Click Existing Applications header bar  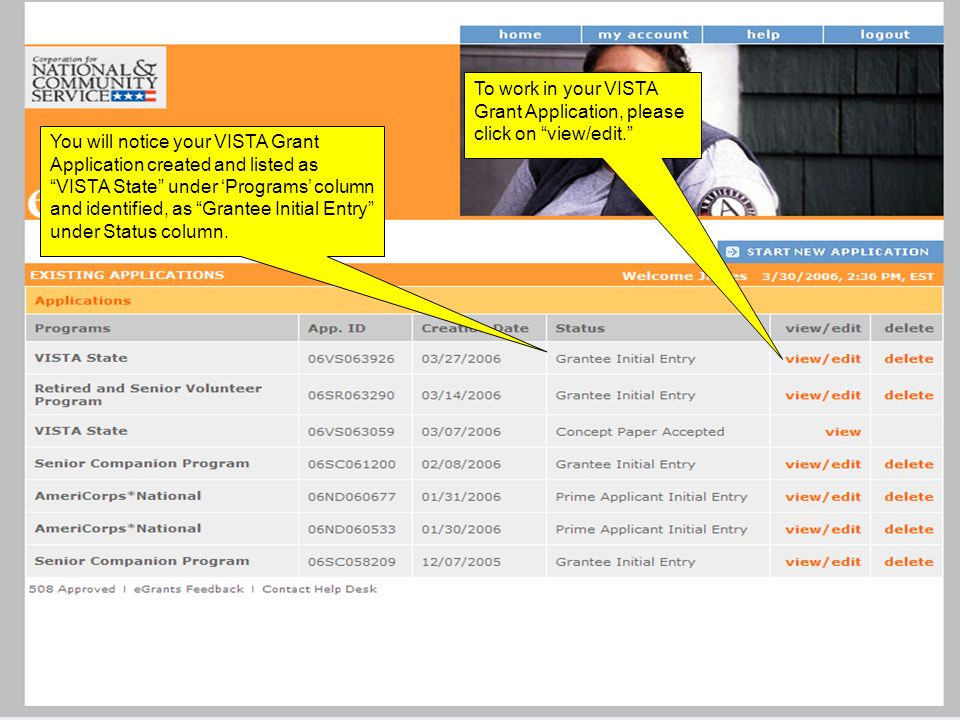(484, 275)
